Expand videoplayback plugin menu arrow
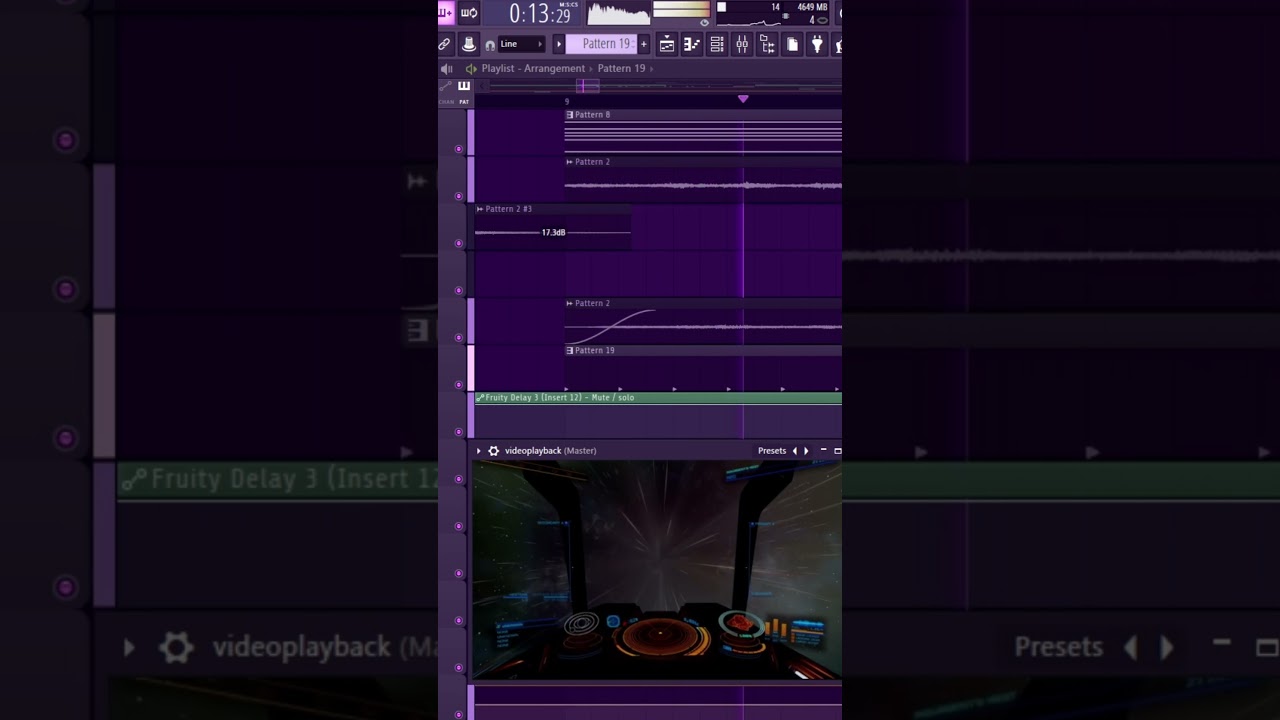 [479, 451]
